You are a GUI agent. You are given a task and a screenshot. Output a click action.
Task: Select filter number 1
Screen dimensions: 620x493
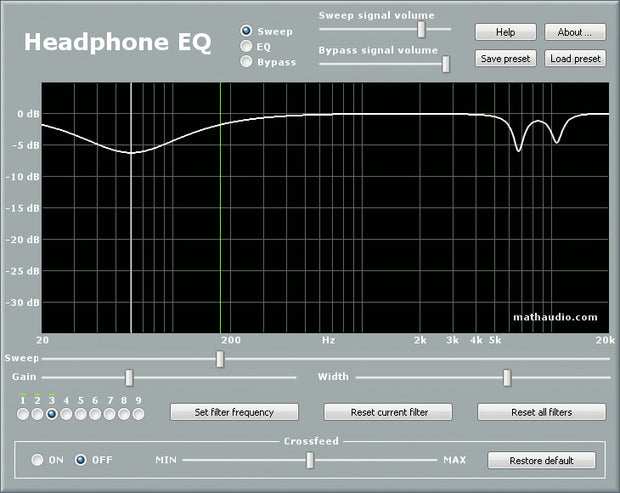tap(23, 414)
